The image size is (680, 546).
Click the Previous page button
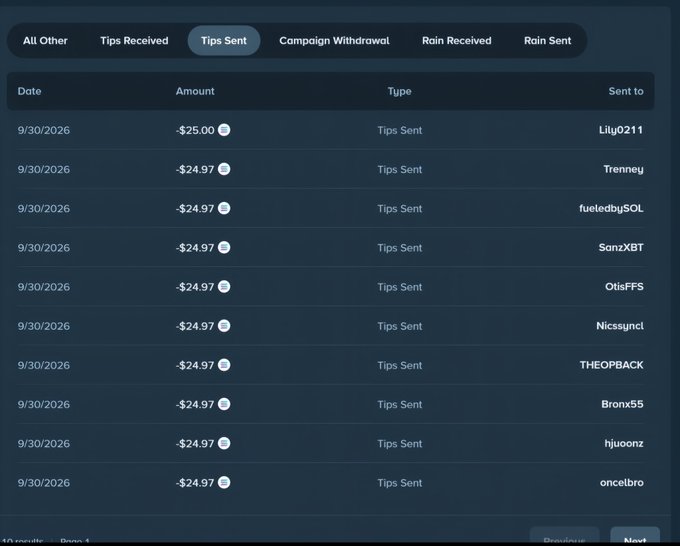click(x=564, y=536)
